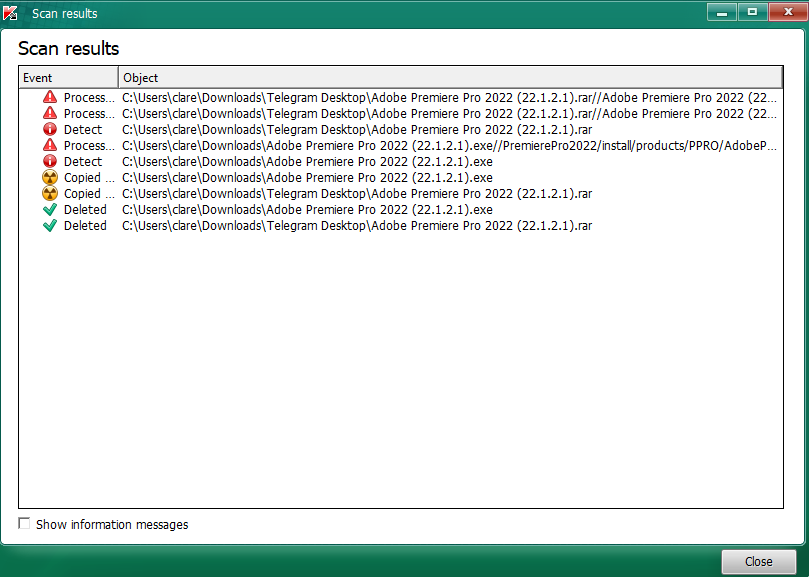Enable Show information messages checkbox

(24, 523)
